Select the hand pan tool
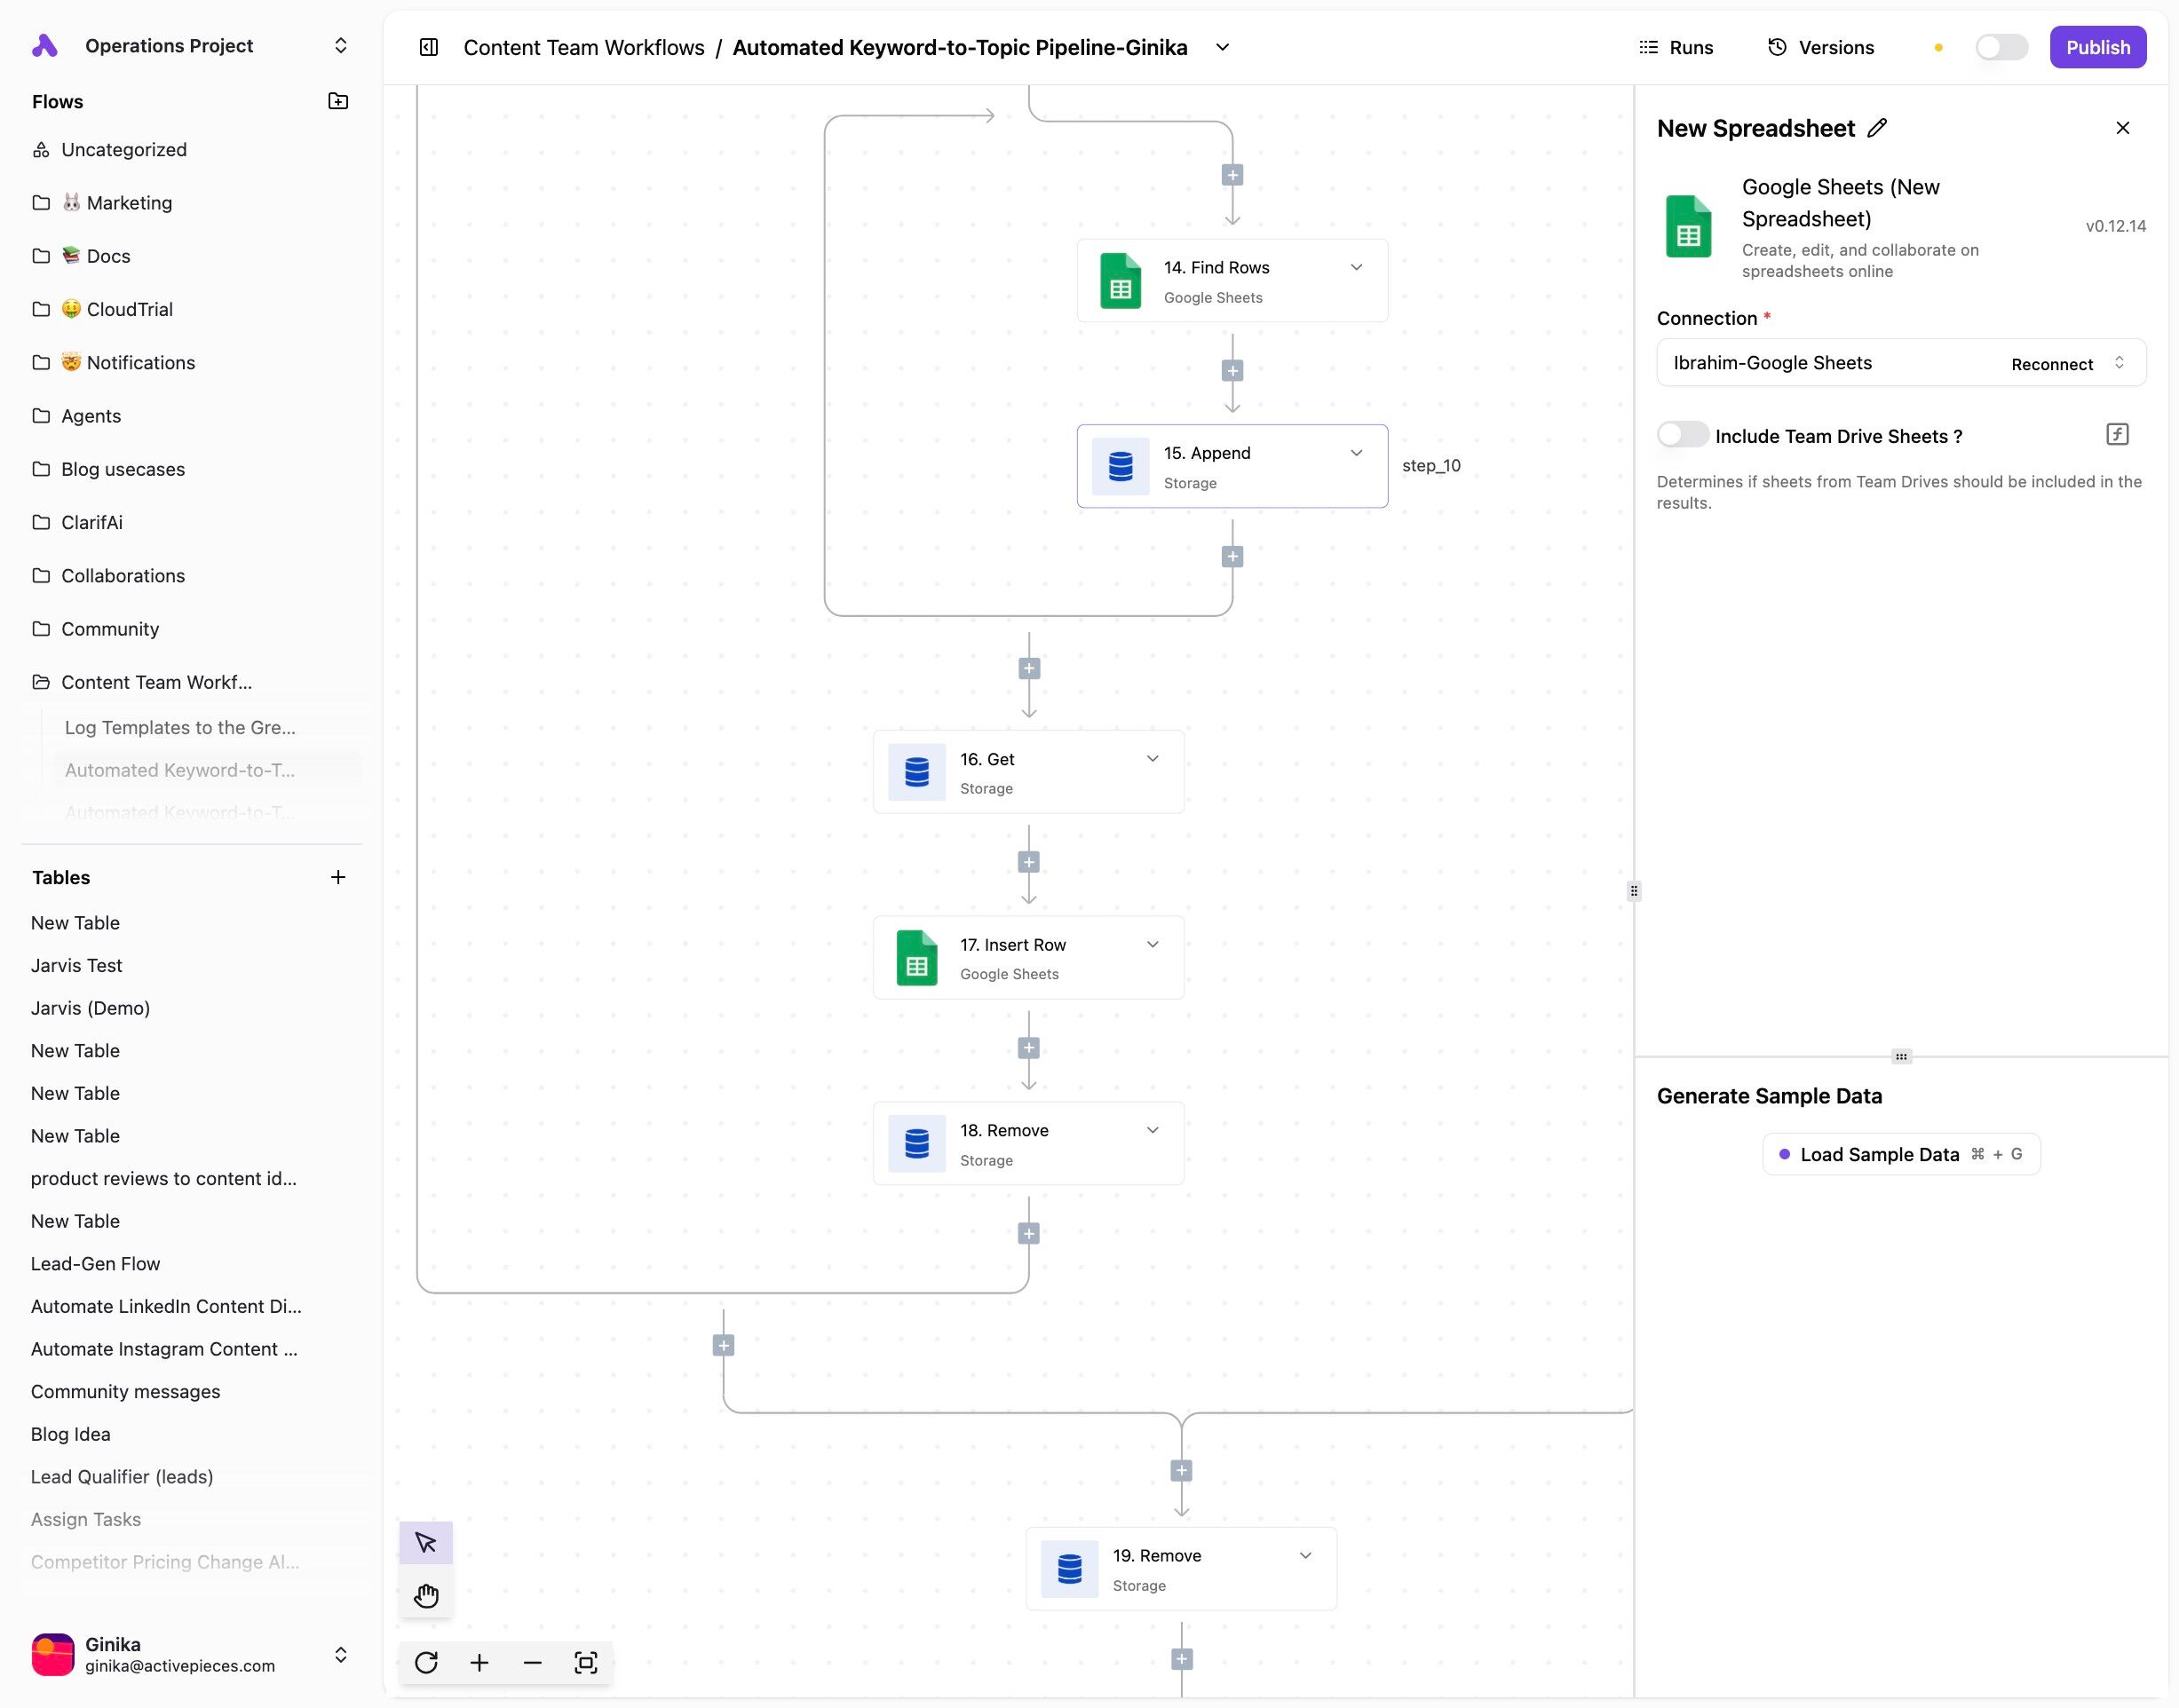 click(426, 1595)
